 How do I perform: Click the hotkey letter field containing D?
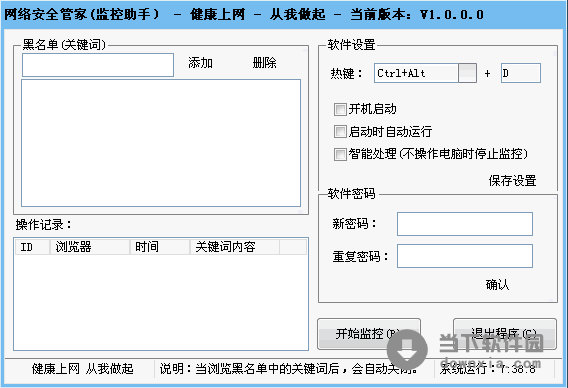[x=521, y=73]
